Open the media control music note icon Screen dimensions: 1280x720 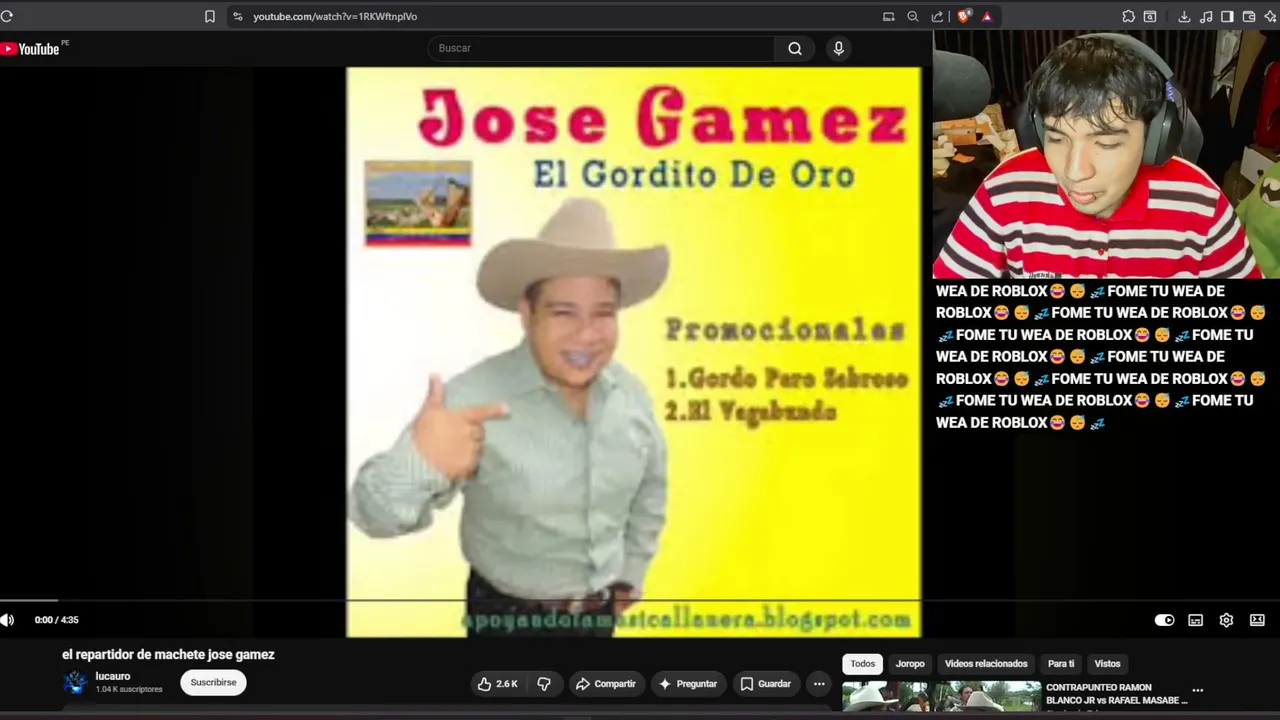1206,16
